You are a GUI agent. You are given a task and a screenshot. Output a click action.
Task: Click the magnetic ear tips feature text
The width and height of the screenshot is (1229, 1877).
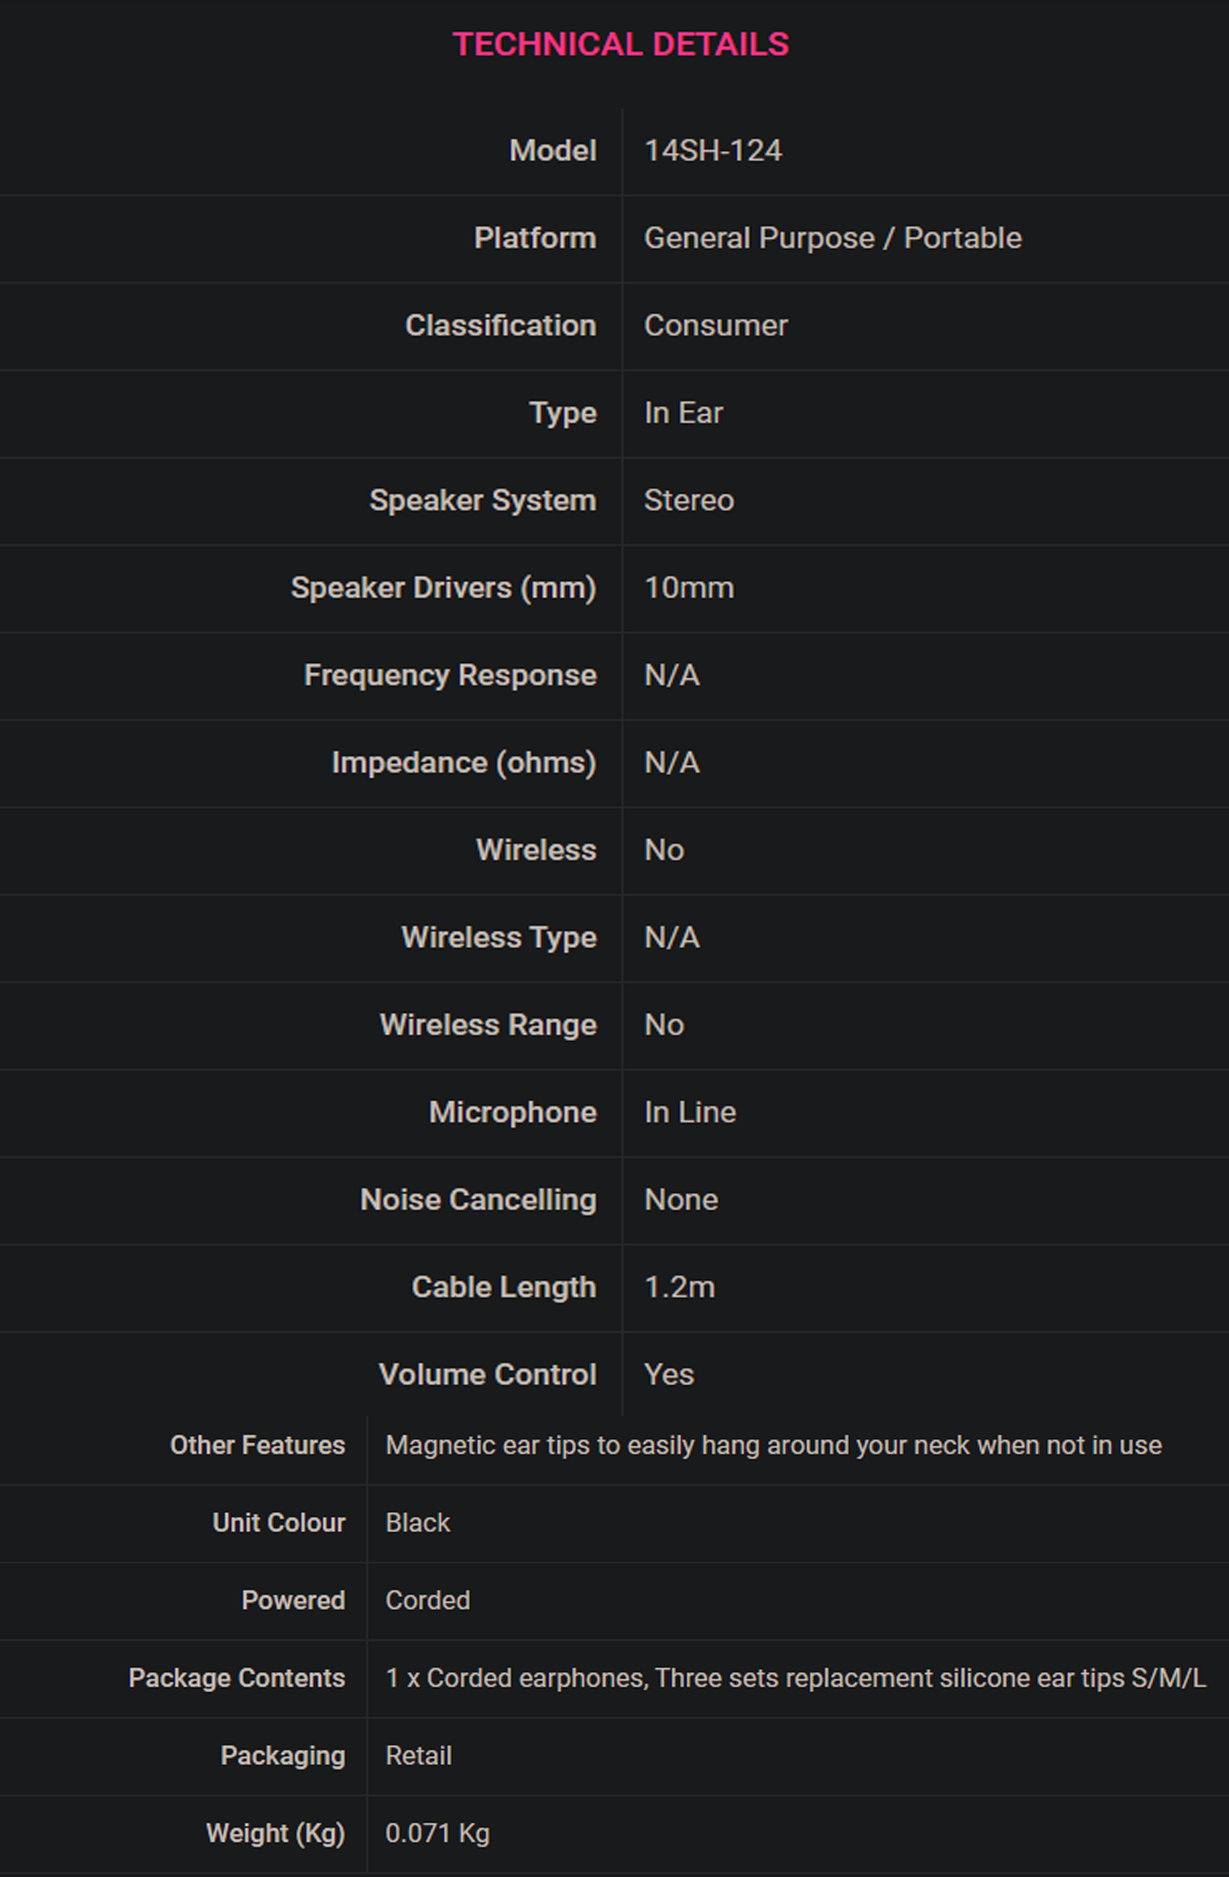point(773,1445)
